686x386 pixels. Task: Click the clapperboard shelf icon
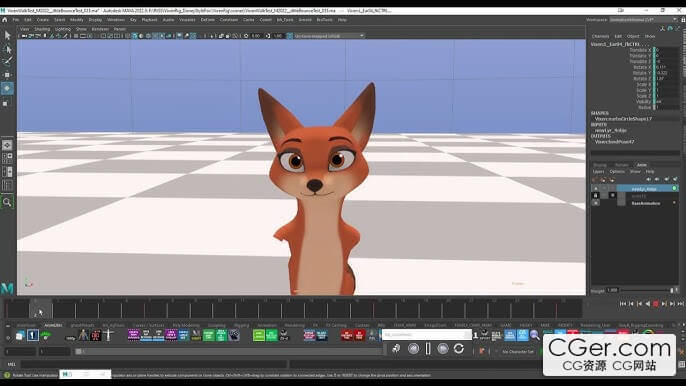234,336
